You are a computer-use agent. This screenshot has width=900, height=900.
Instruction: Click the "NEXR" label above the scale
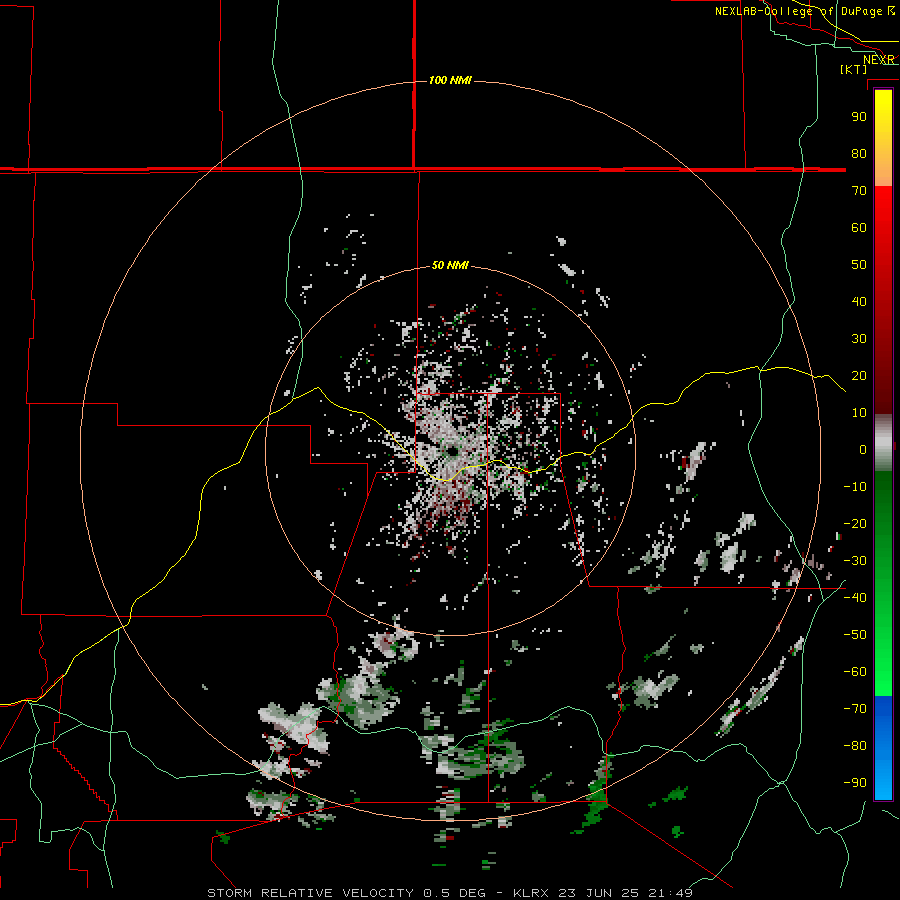click(x=879, y=60)
